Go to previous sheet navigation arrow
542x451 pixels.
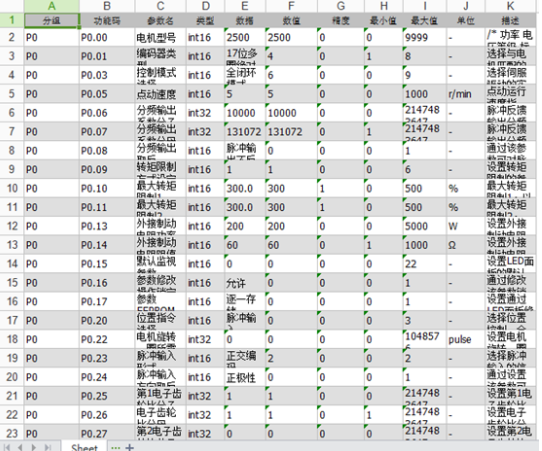(20, 447)
